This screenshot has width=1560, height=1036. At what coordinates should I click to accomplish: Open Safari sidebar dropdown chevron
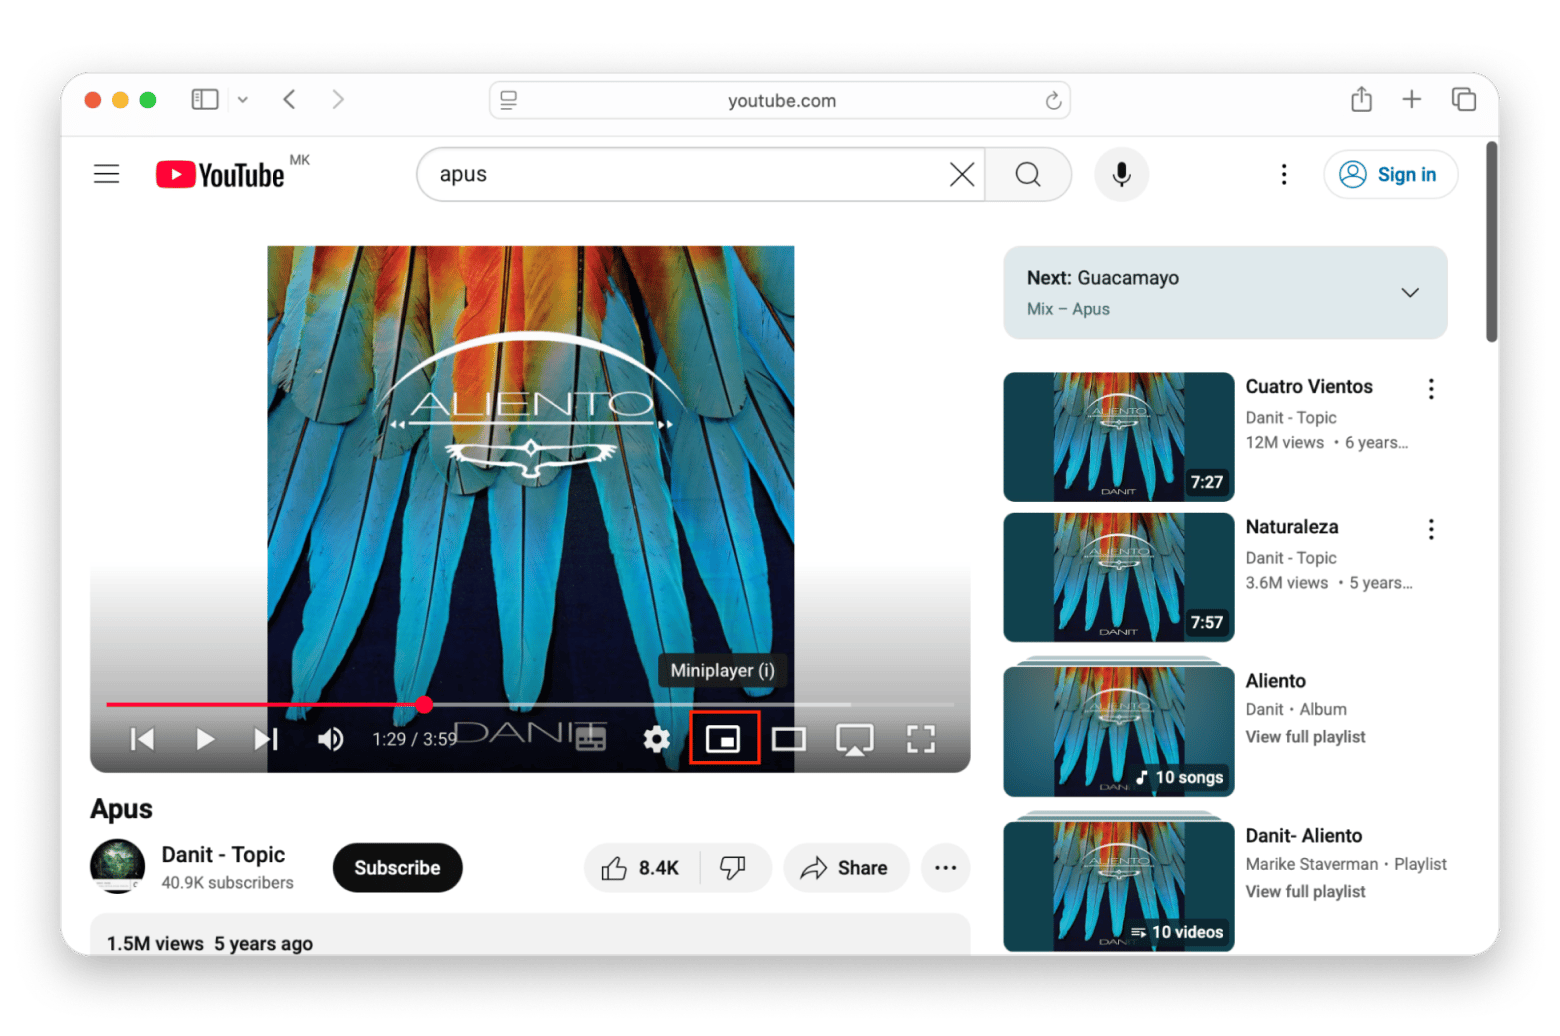[x=243, y=100]
